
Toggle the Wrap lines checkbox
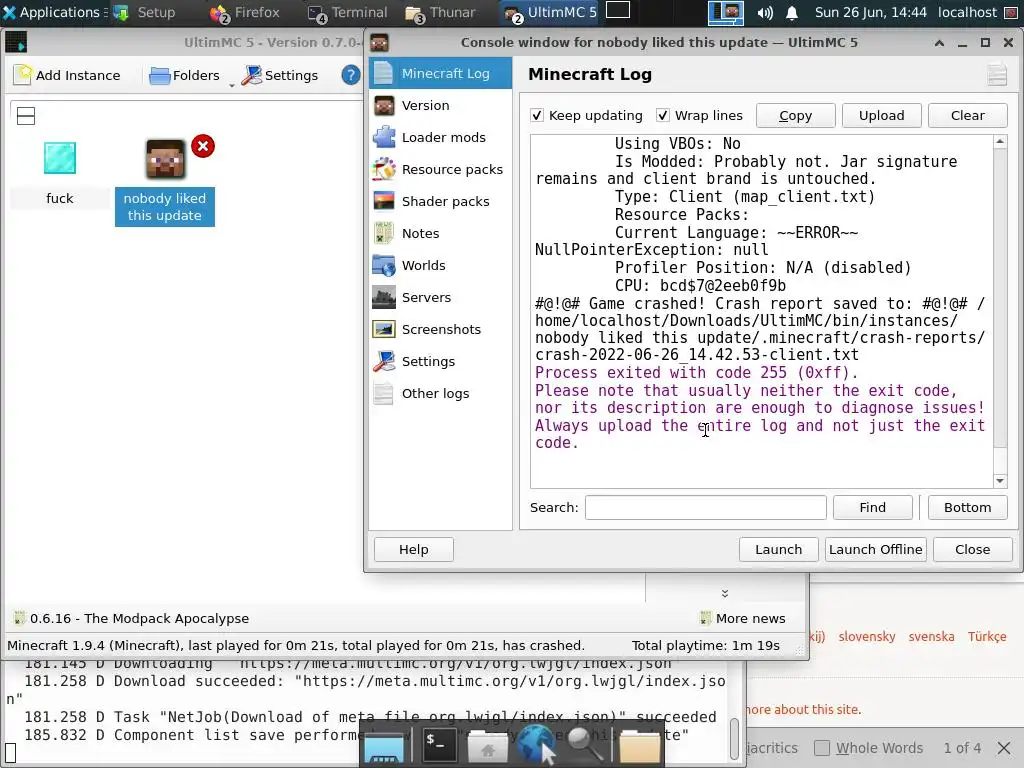pyautogui.click(x=663, y=116)
